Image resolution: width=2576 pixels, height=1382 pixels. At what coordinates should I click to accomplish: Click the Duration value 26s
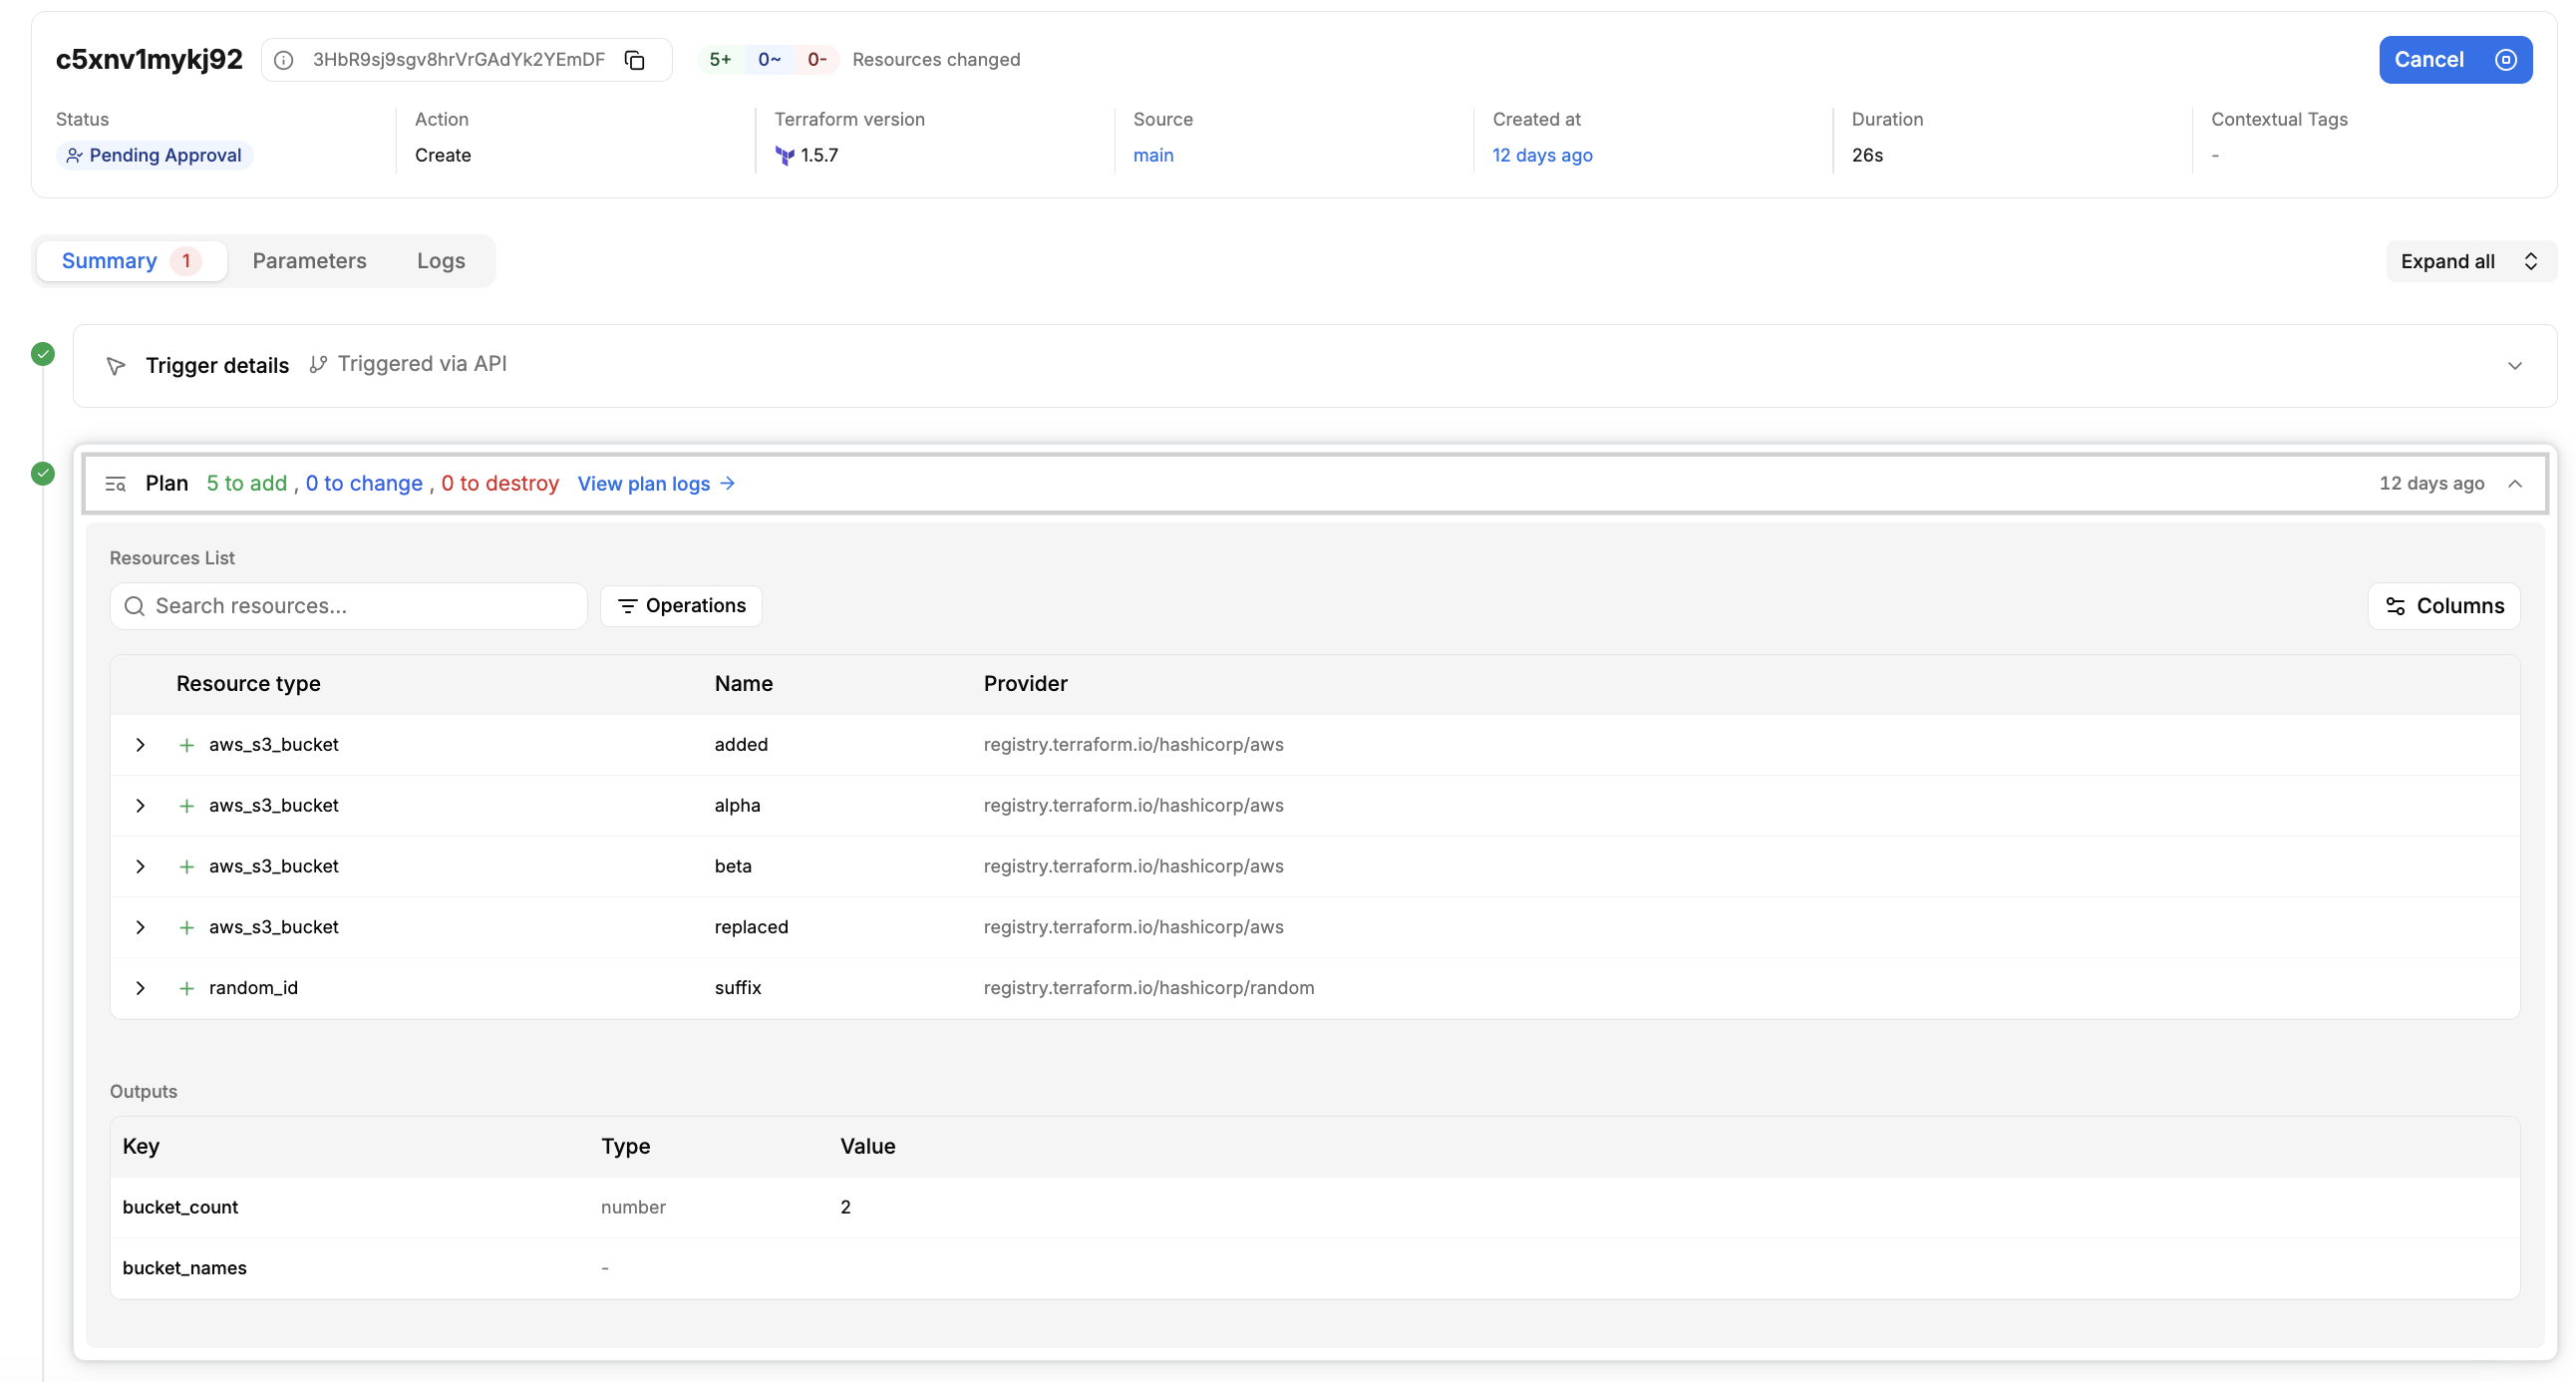[x=1867, y=156]
